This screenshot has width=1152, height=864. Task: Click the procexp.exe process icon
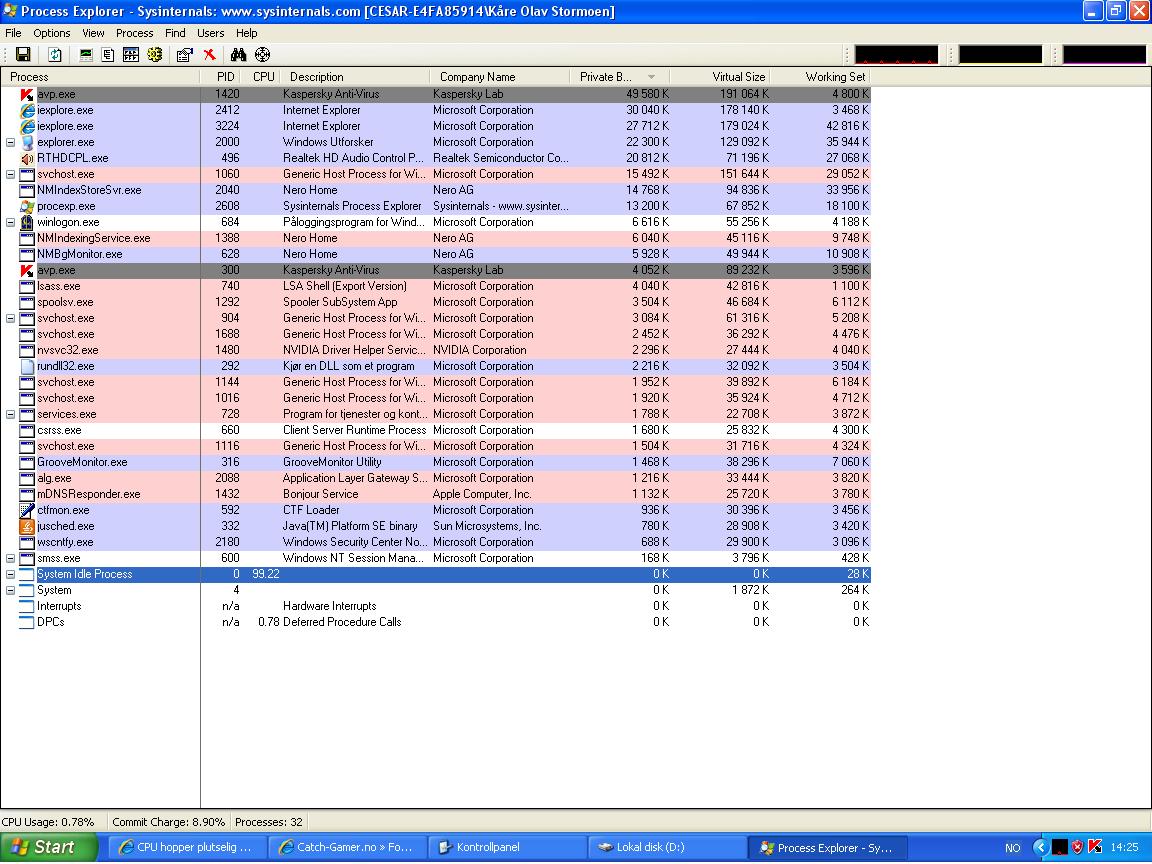(27, 206)
